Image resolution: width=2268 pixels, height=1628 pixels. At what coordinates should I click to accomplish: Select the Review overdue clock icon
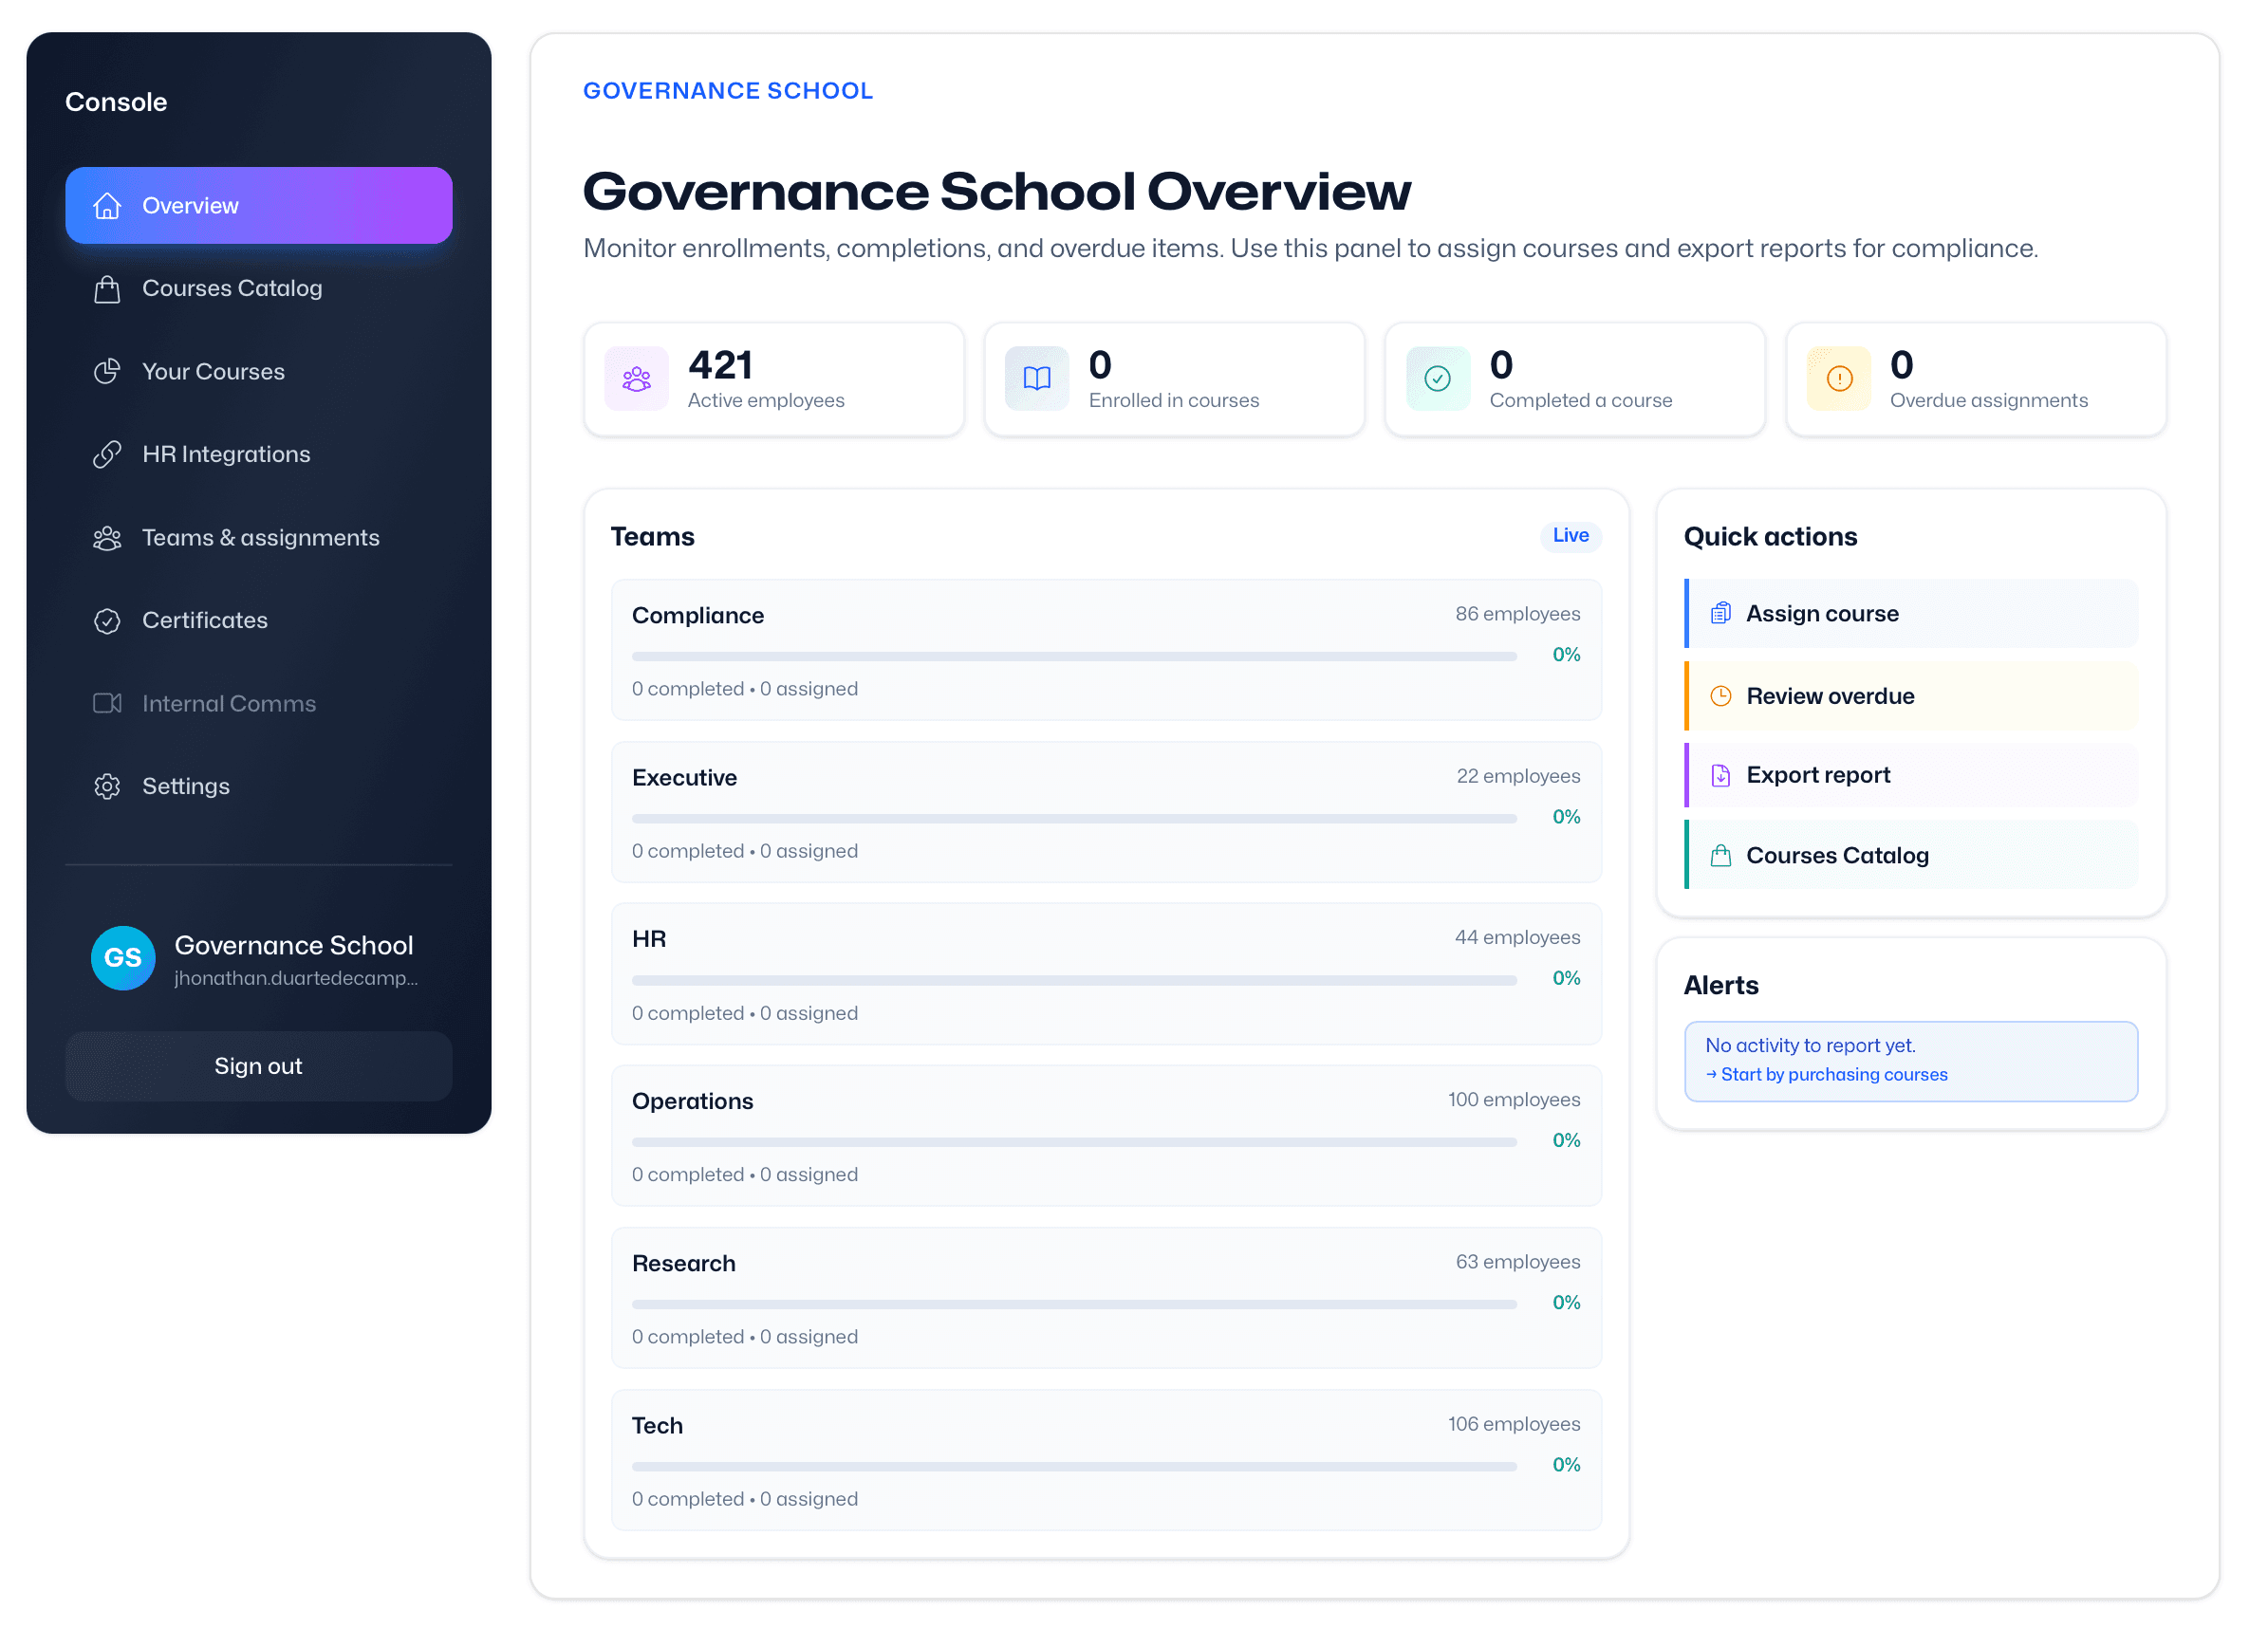[x=1721, y=695]
